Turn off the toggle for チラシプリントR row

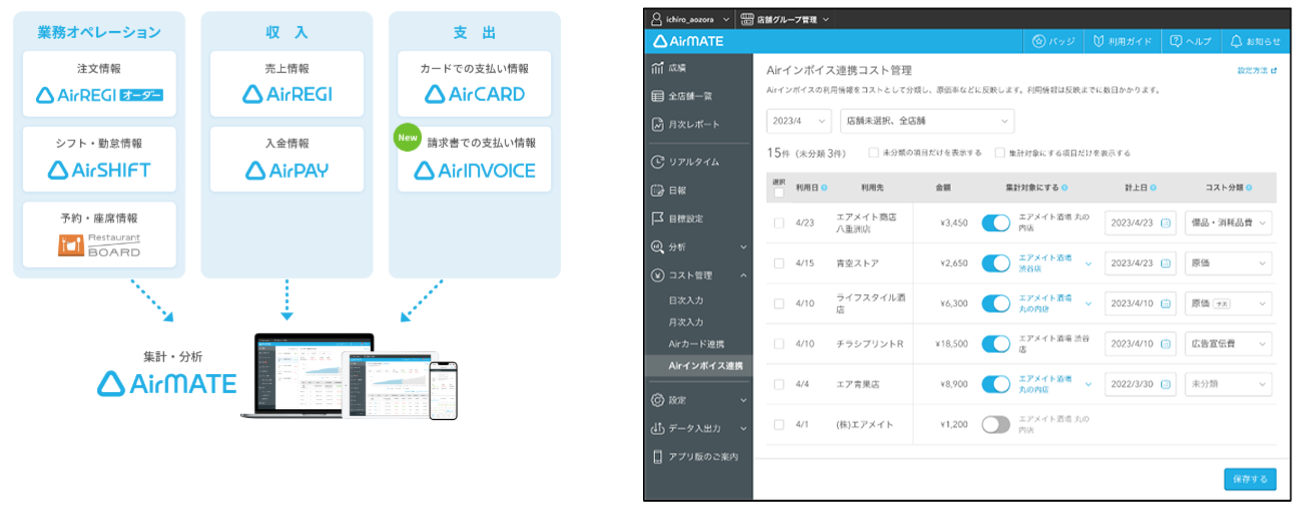996,343
